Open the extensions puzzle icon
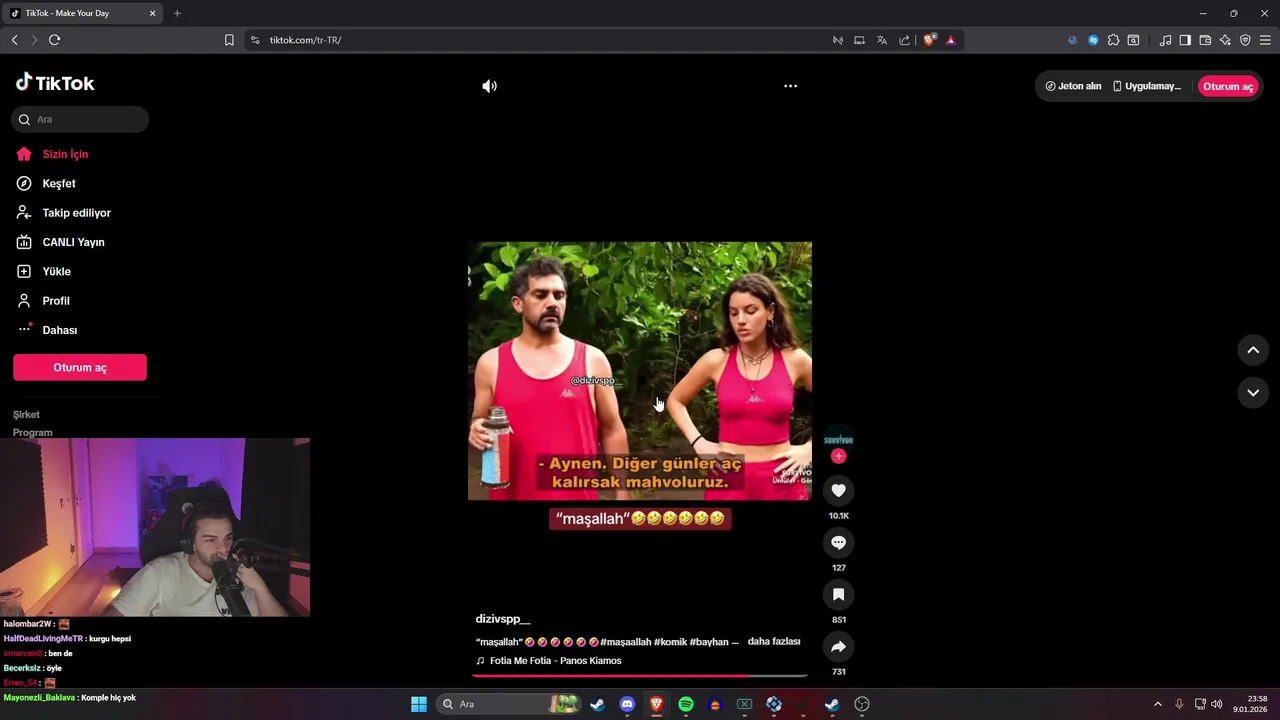 [x=1113, y=40]
